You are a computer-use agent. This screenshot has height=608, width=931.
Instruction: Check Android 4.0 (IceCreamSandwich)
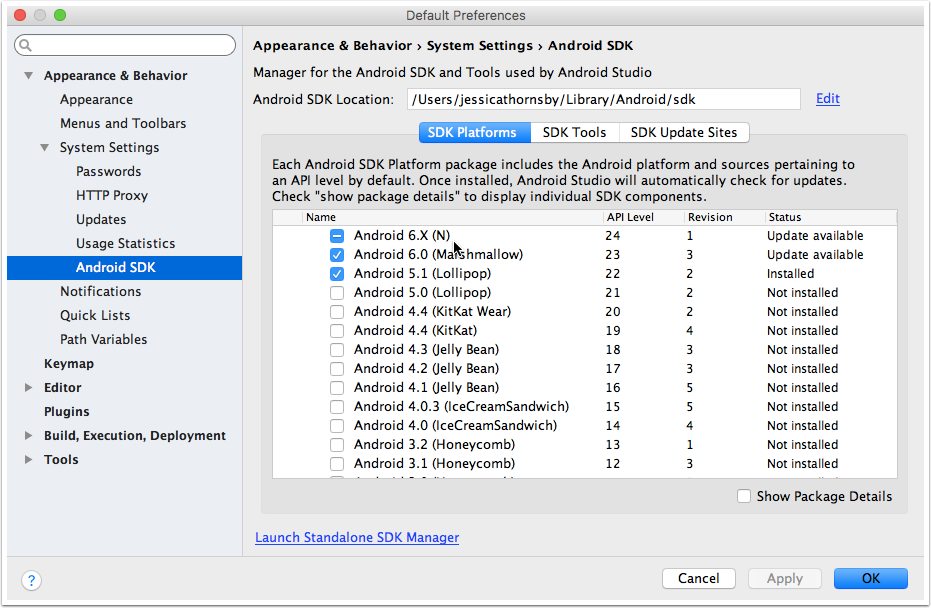[x=337, y=426]
